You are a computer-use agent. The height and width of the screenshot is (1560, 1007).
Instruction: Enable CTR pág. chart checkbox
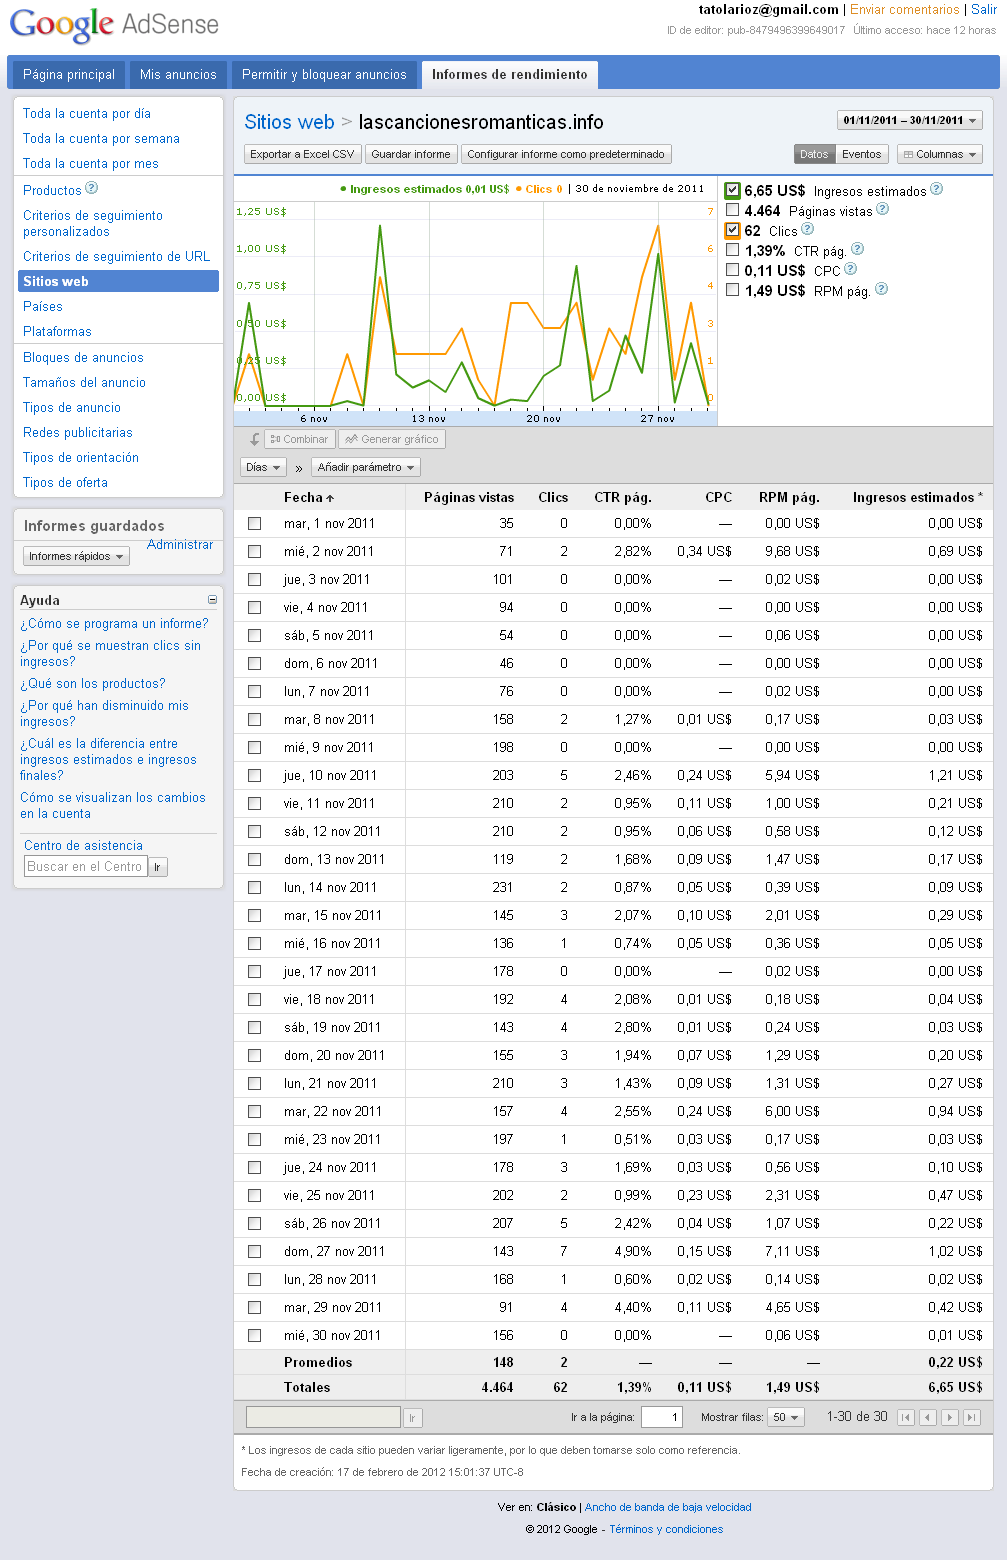point(733,250)
